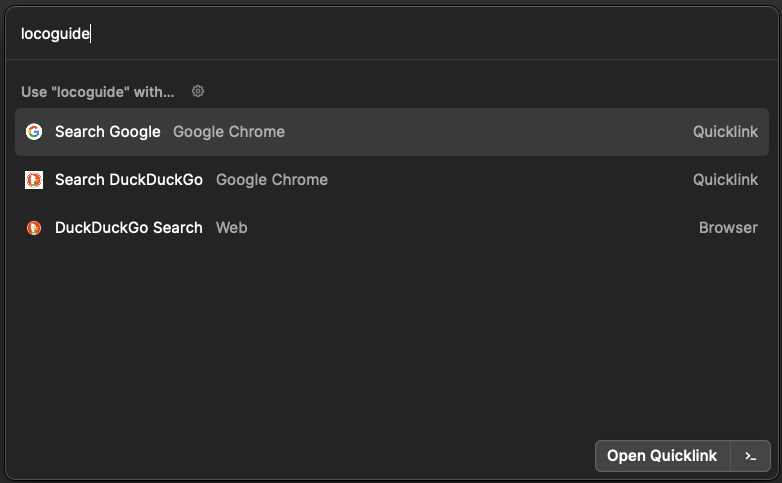Click the DuckDuckGo icon beside DuckDuckGo Search

[x=34, y=228]
